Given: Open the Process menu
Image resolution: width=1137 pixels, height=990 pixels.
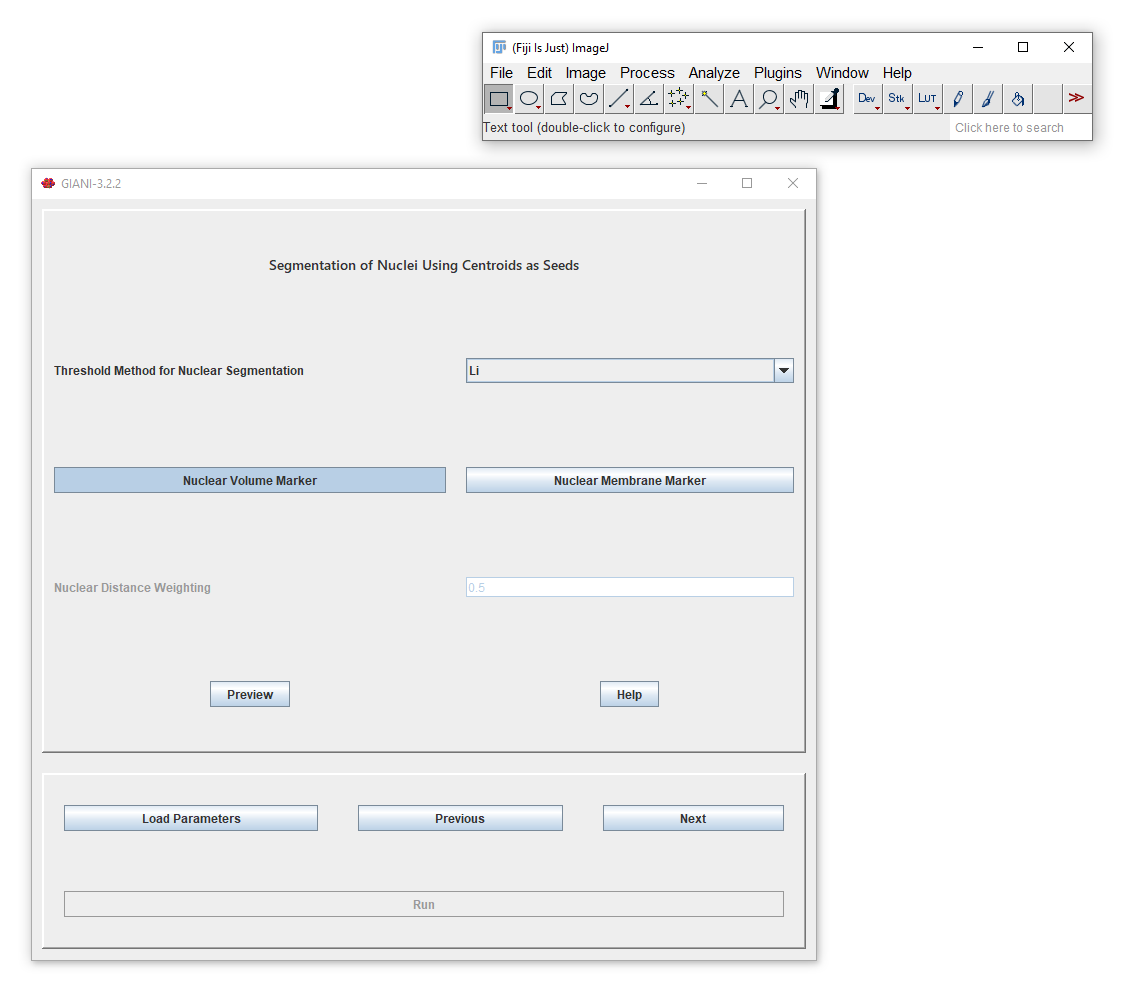Looking at the screenshot, I should (647, 73).
